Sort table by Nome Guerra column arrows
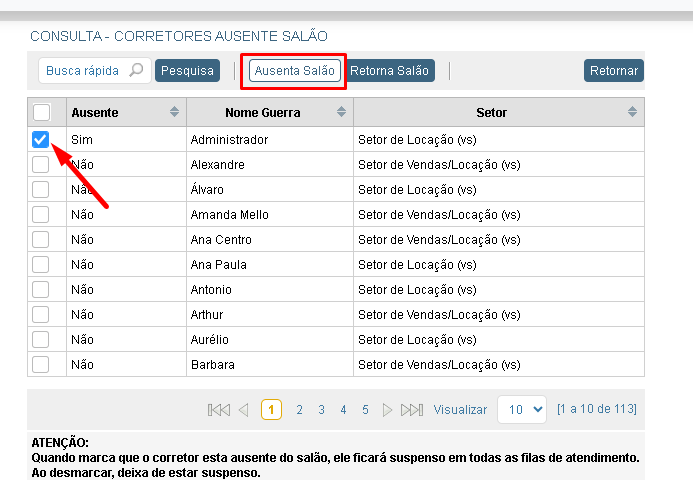Screen dimensions: 693x489 tap(342, 112)
